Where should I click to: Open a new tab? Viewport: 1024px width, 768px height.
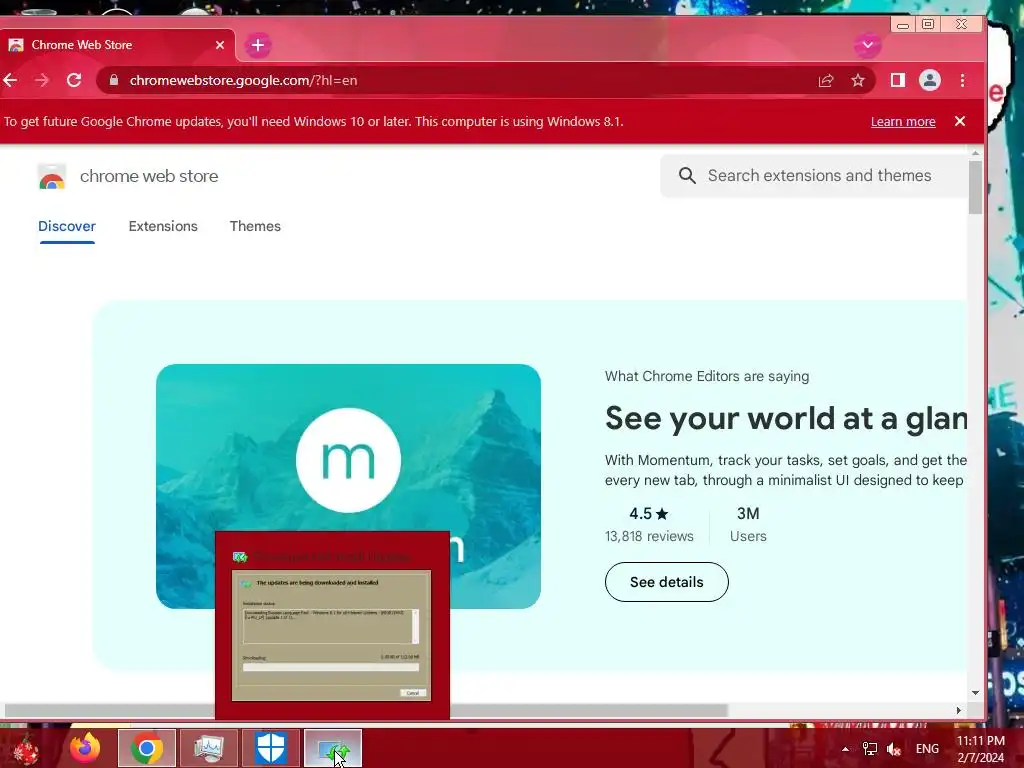coord(258,45)
